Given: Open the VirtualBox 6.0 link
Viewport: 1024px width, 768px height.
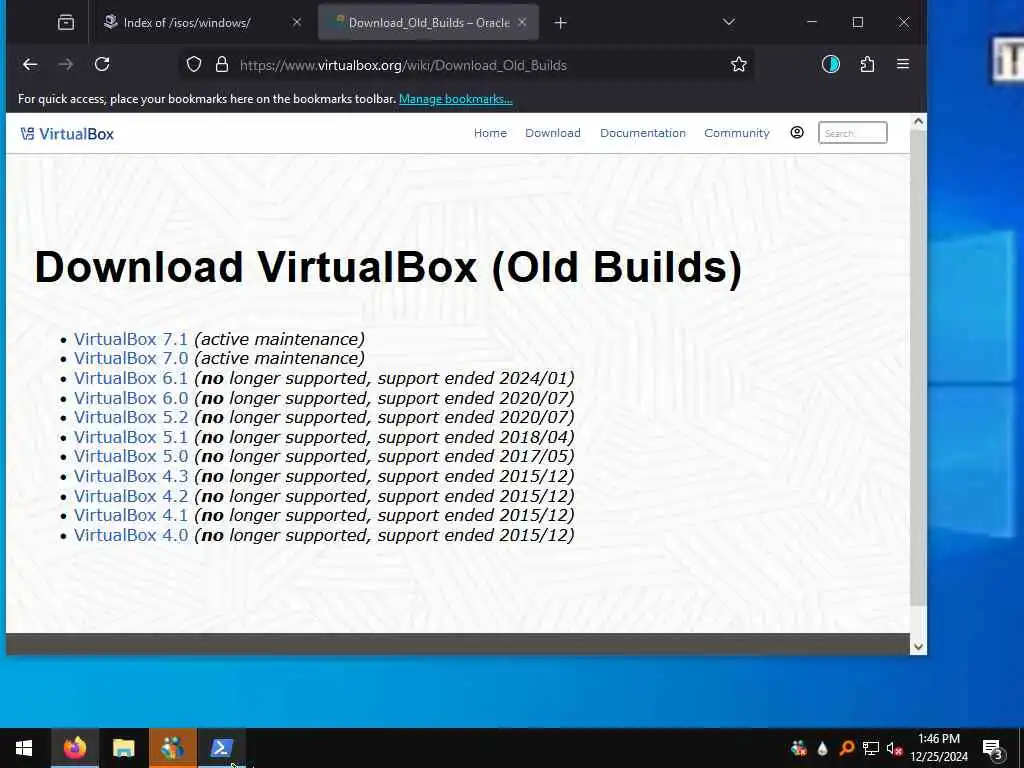Looking at the screenshot, I should click(x=131, y=398).
